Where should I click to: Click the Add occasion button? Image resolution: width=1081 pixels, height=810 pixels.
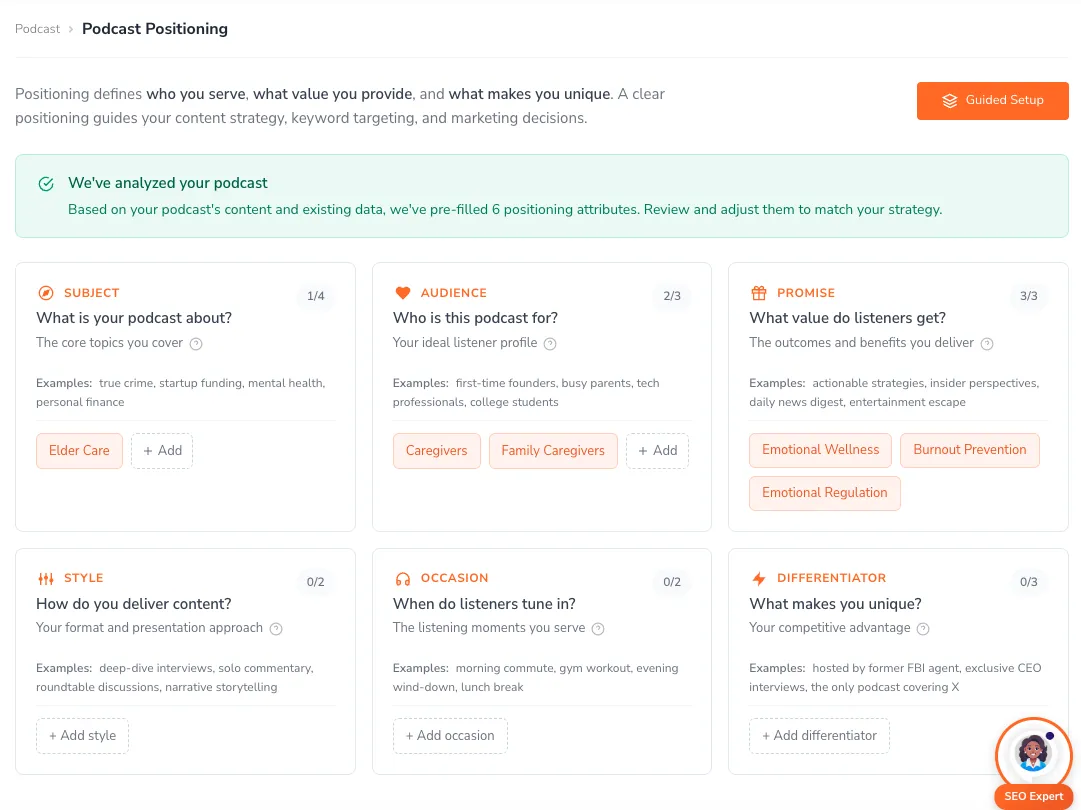point(450,735)
